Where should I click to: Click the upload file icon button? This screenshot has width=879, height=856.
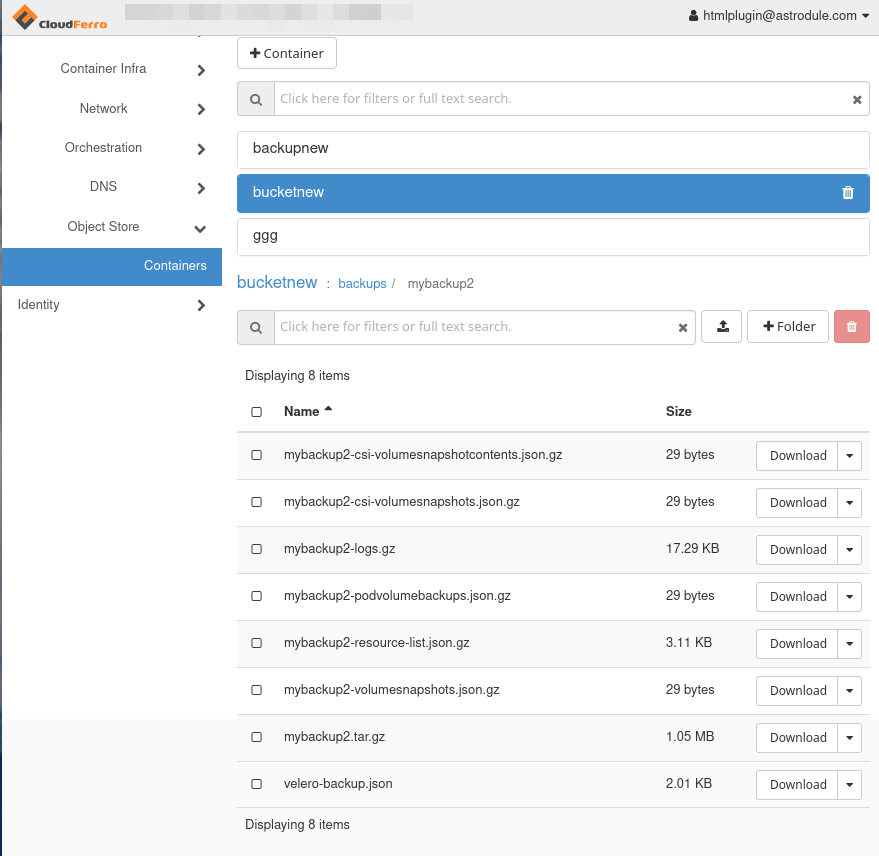pos(722,327)
